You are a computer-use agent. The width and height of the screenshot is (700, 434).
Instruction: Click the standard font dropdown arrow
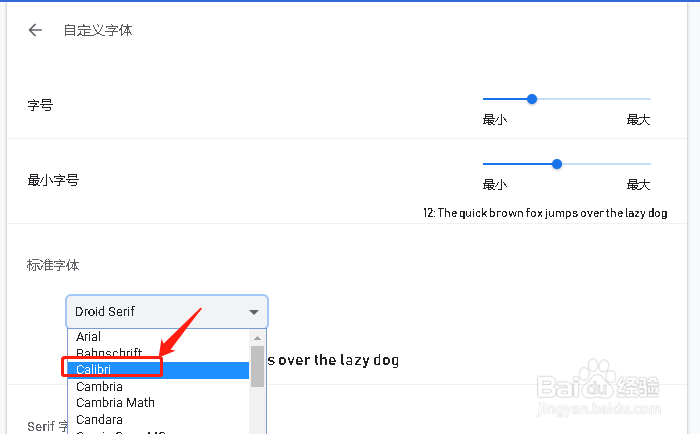click(254, 312)
